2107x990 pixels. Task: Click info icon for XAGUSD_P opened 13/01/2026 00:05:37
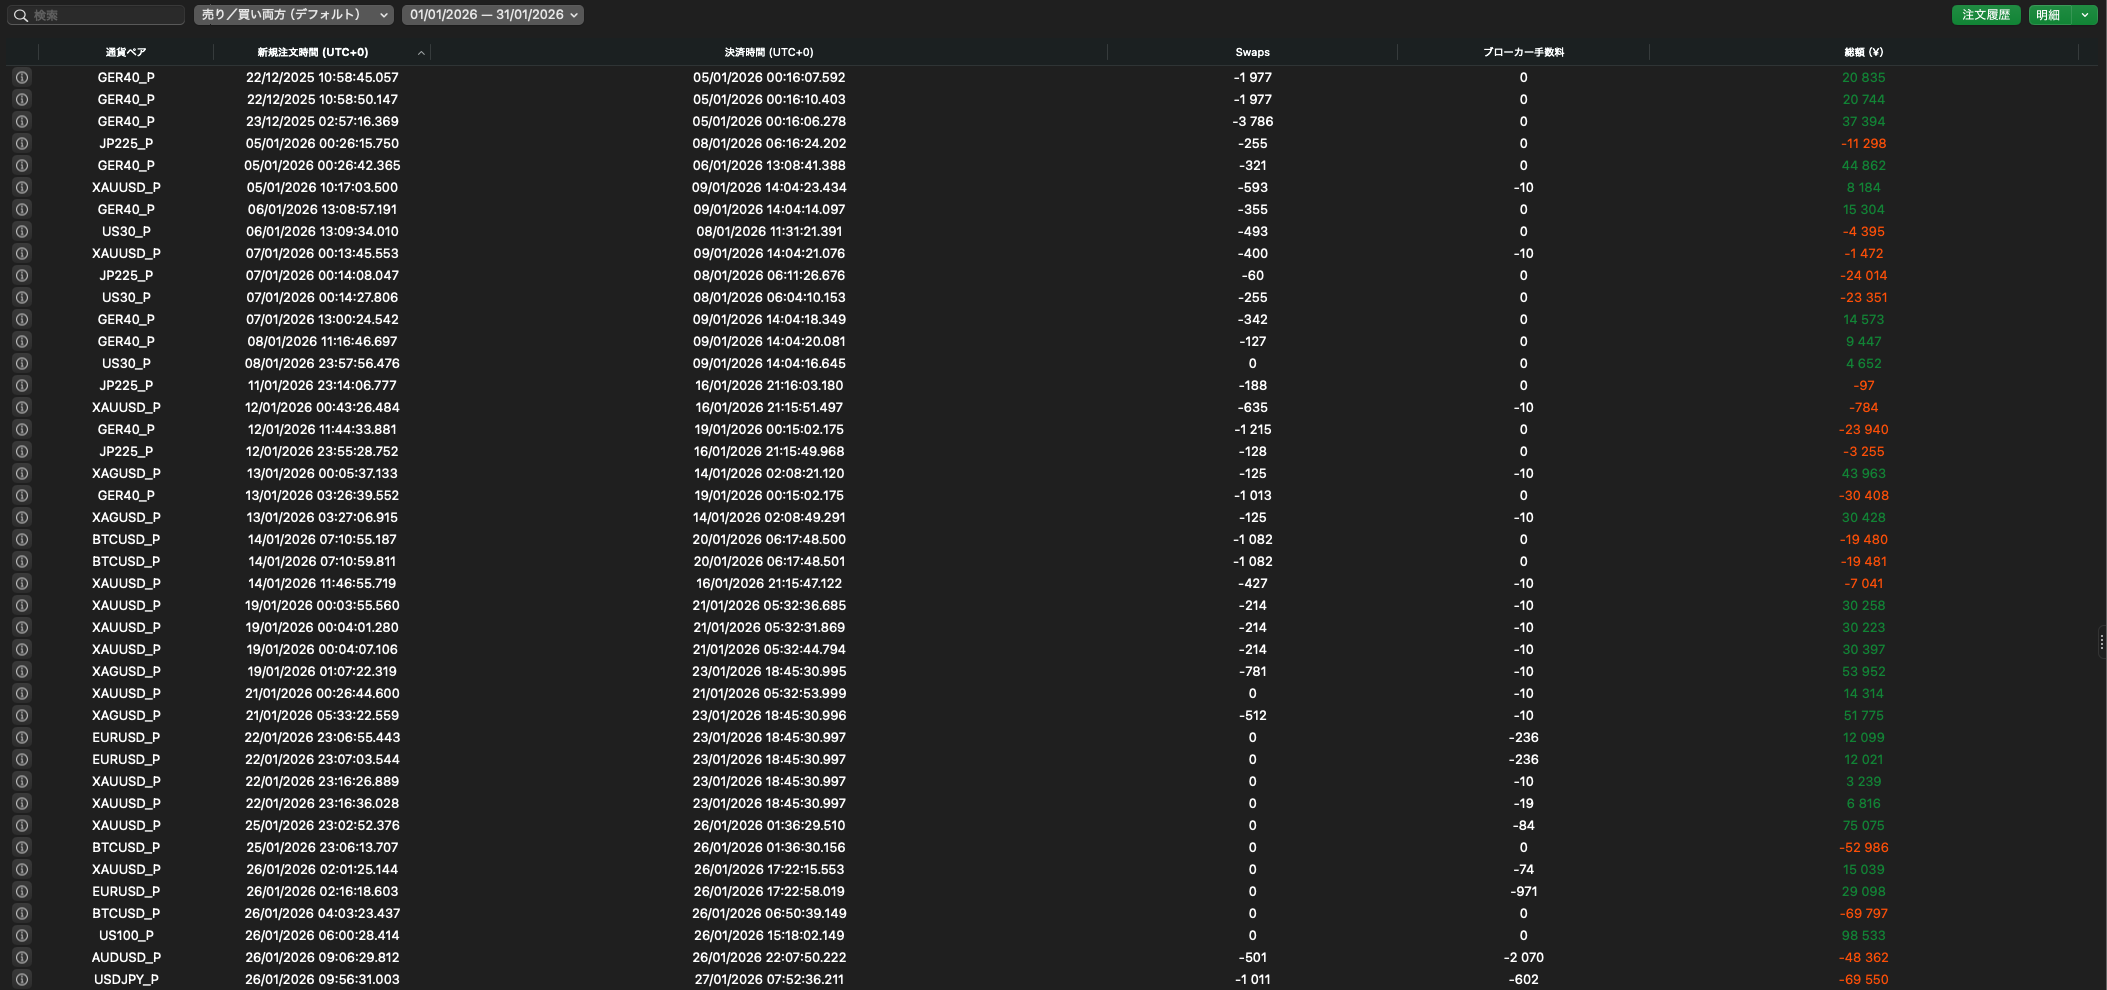(21, 473)
